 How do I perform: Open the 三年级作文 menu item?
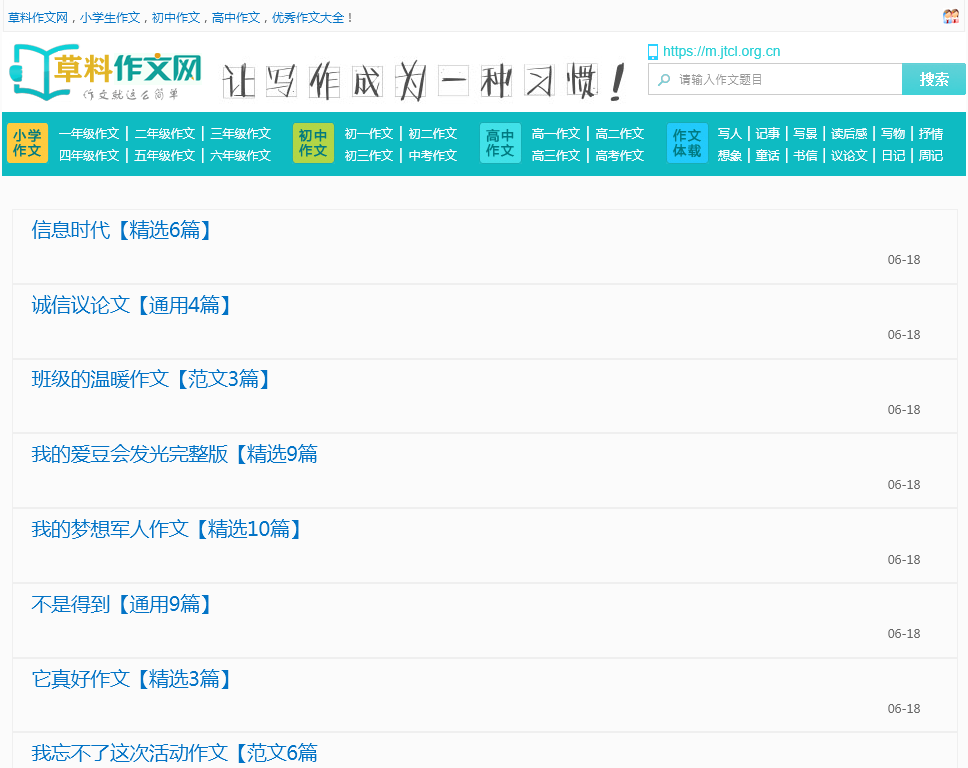click(241, 133)
